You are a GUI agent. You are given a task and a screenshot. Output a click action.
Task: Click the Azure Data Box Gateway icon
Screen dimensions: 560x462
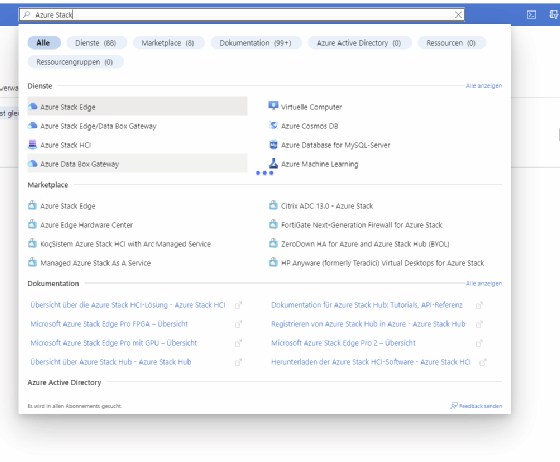point(32,164)
